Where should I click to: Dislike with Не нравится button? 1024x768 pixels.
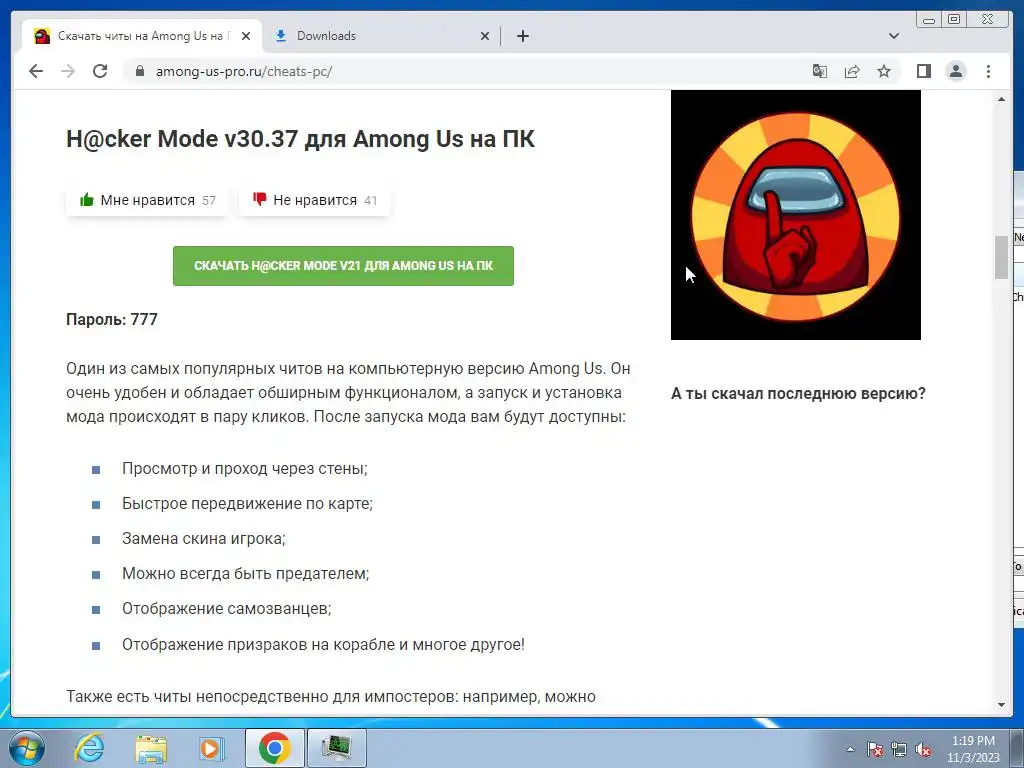315,200
